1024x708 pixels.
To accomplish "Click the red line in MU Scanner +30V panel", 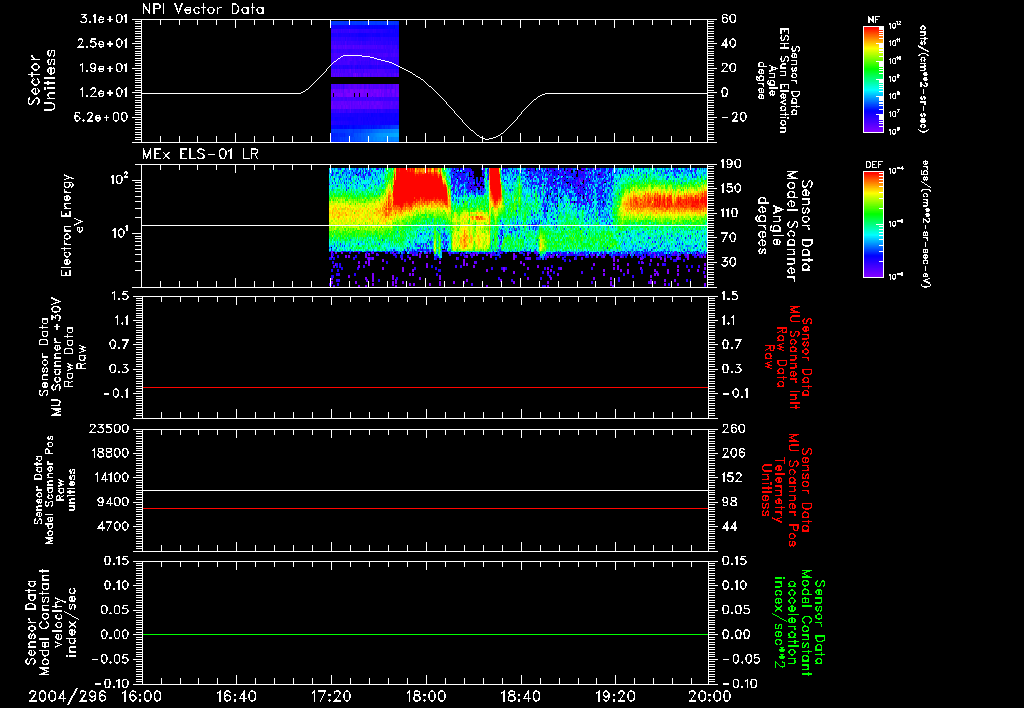I will point(425,387).
